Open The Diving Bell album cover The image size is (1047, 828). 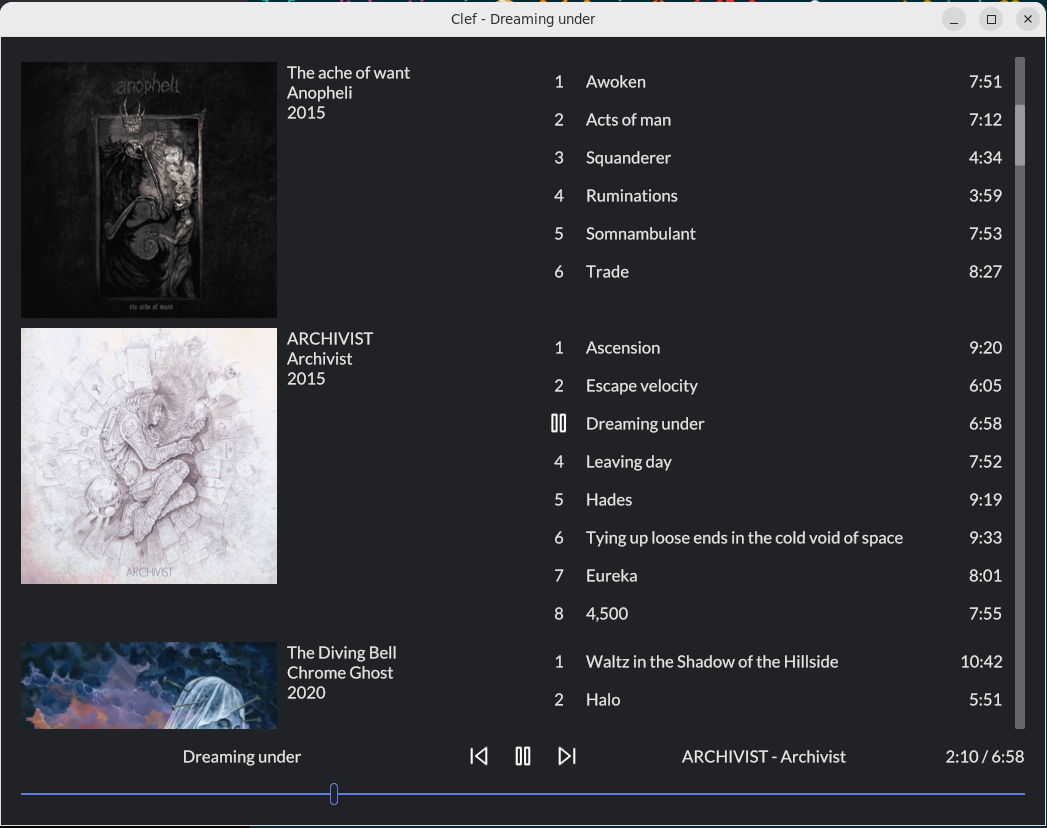point(149,686)
